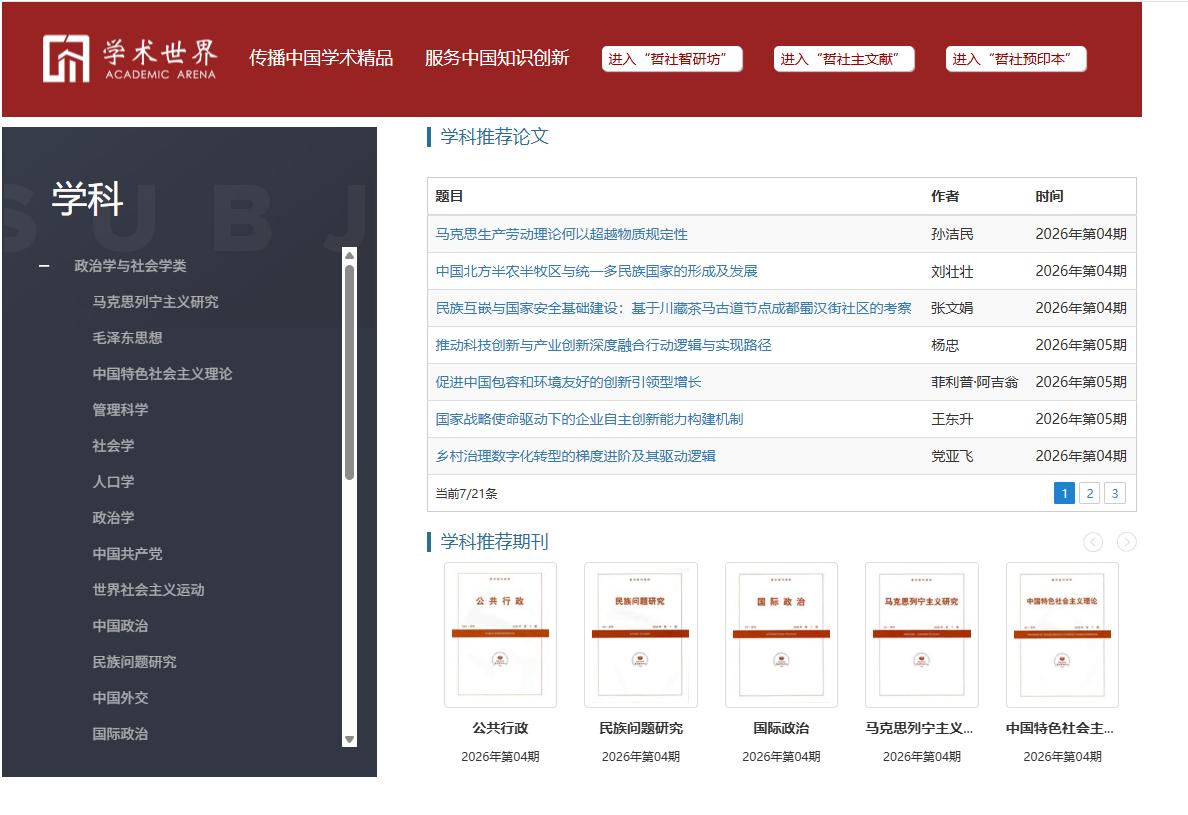
Task: Open 进入"哲社预印本" button
Action: [x=1016, y=59]
